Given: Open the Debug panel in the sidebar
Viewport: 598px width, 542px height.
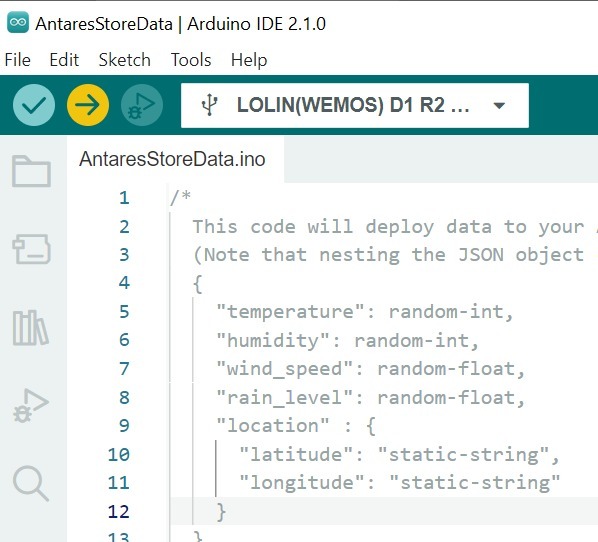Looking at the screenshot, I should pos(31,405).
